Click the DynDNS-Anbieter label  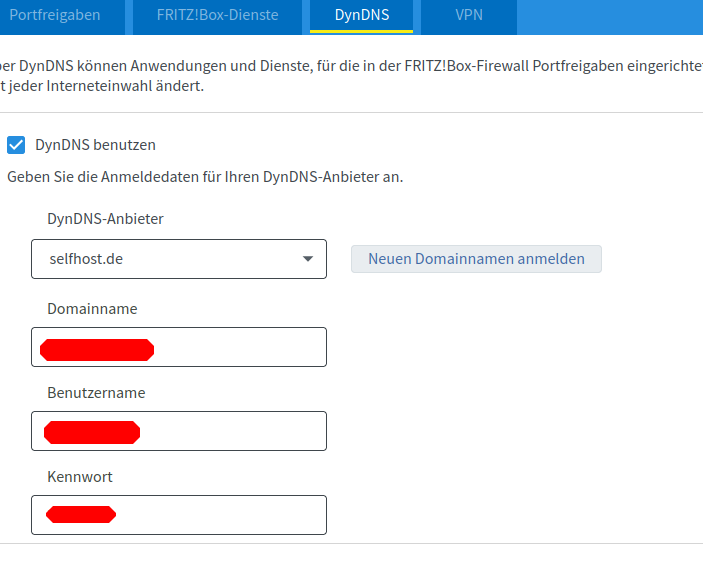105,219
